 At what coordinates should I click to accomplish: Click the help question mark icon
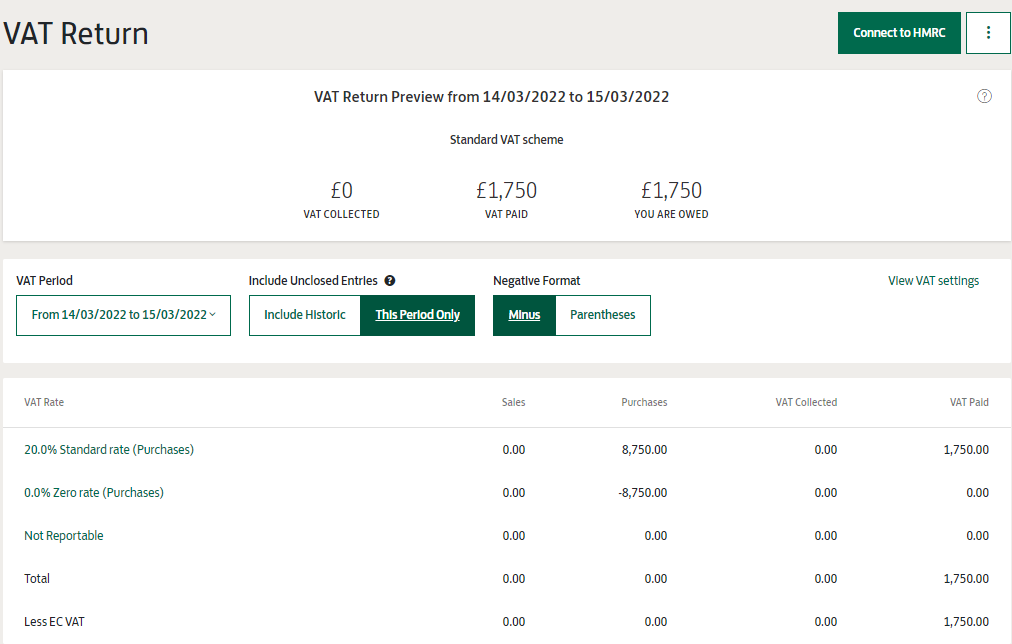pyautogui.click(x=984, y=96)
